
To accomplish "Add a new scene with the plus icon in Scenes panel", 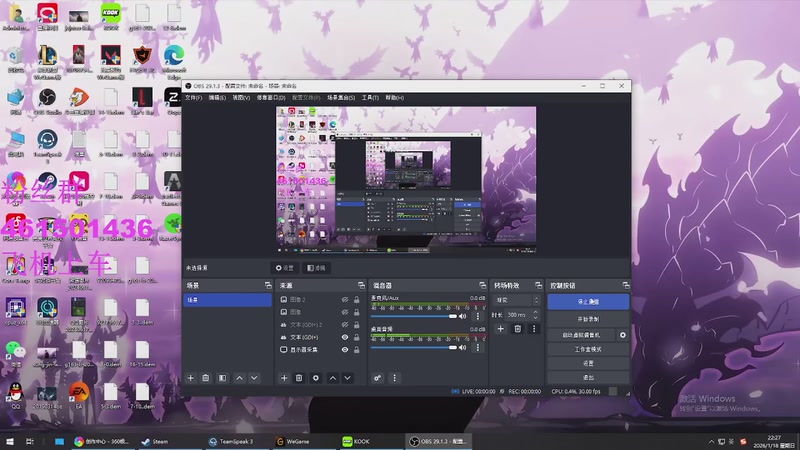I will coord(191,378).
